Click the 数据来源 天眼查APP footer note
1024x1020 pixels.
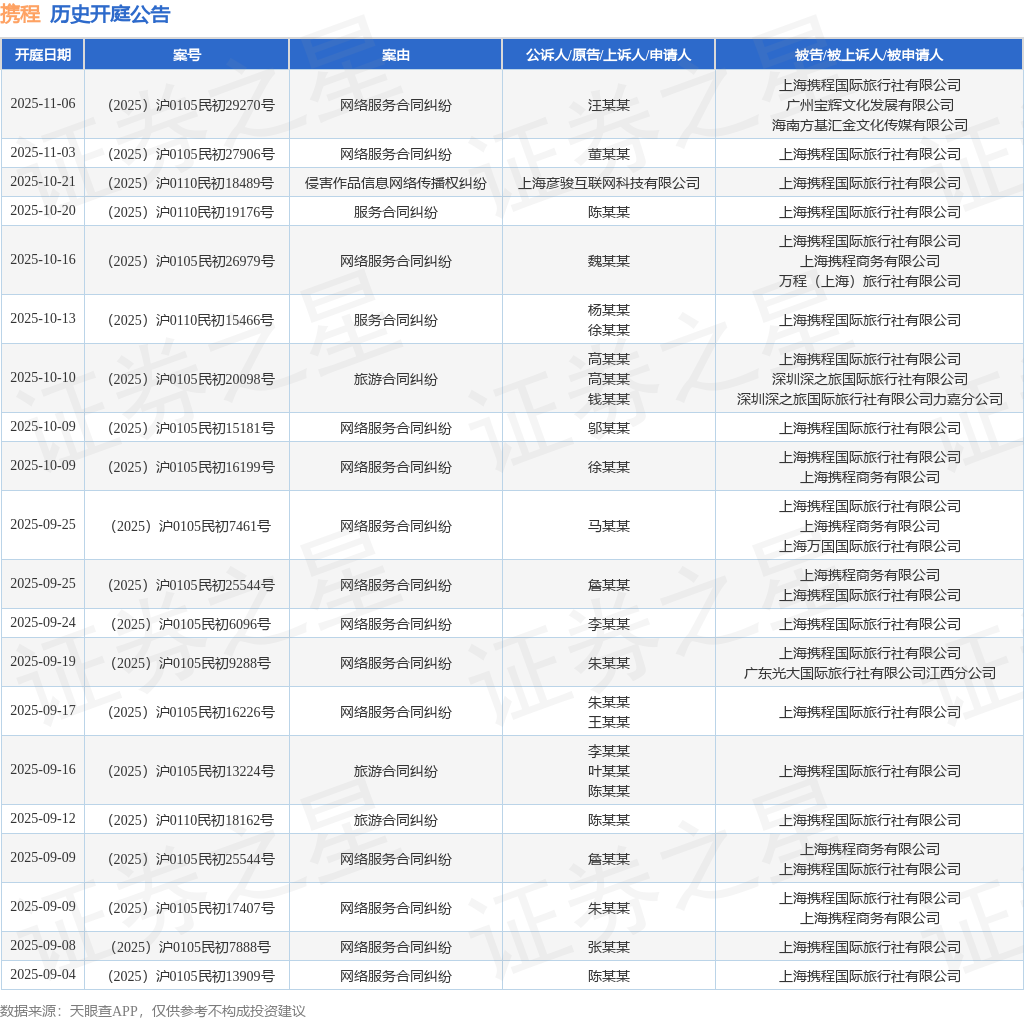(x=153, y=1011)
